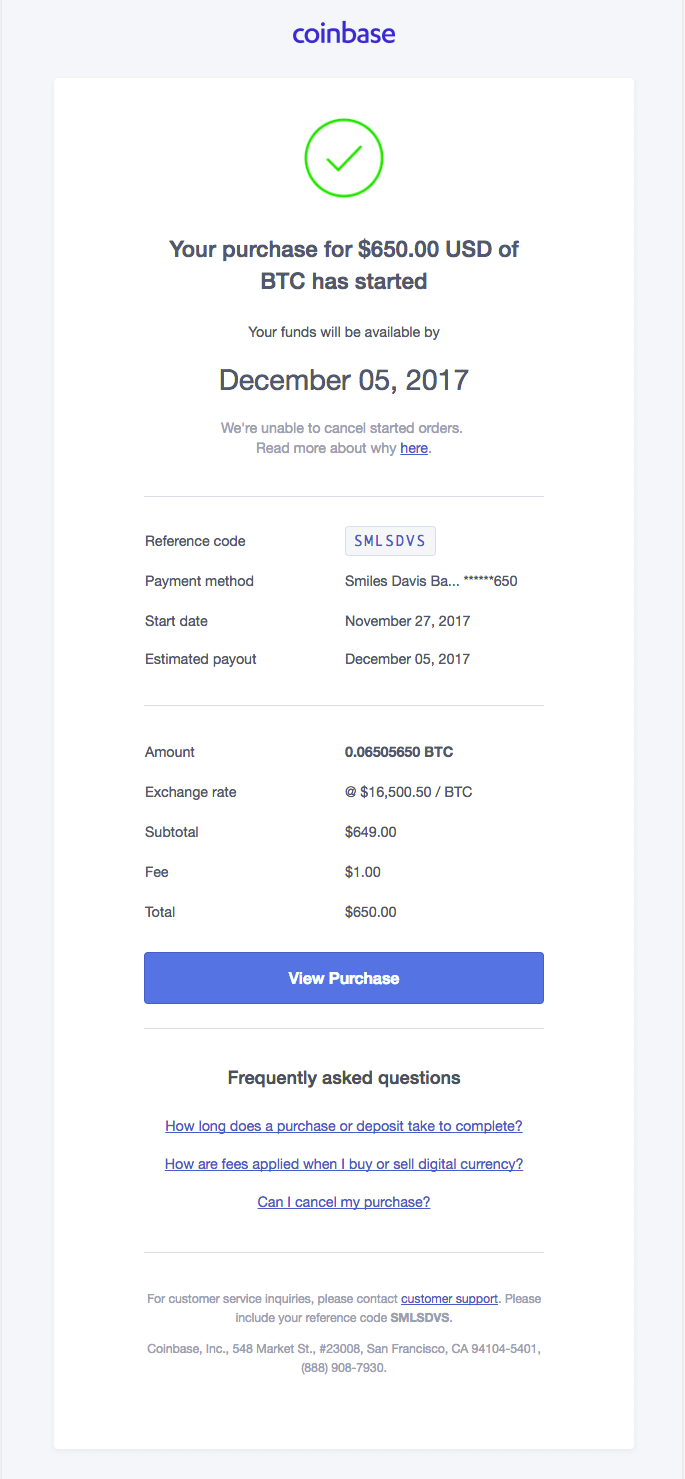Click the Total $650.00 value
Viewport: 685px width, 1479px height.
click(371, 912)
